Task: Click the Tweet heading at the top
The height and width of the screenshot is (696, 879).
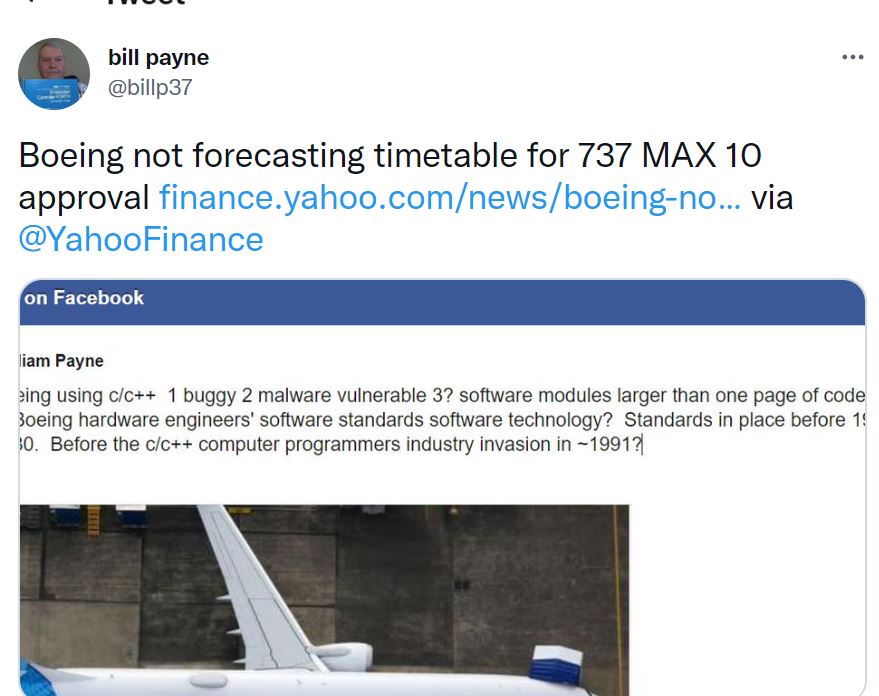Action: tap(146, 2)
